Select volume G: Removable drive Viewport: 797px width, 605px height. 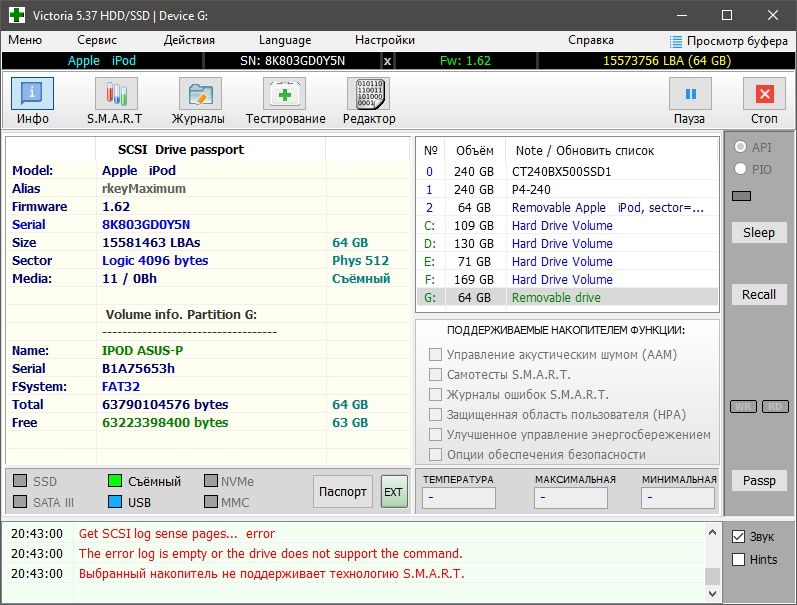[x=567, y=297]
